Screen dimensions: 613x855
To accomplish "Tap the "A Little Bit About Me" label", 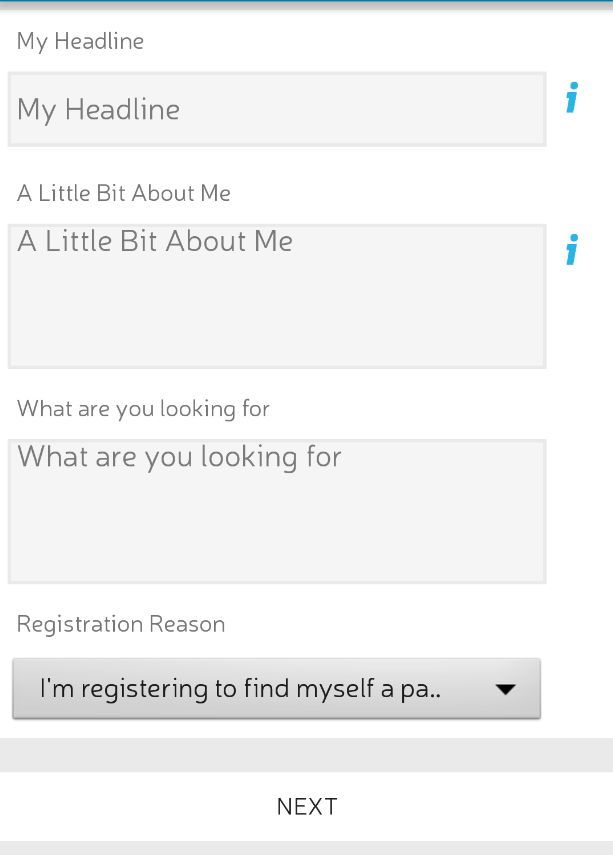I will [123, 193].
